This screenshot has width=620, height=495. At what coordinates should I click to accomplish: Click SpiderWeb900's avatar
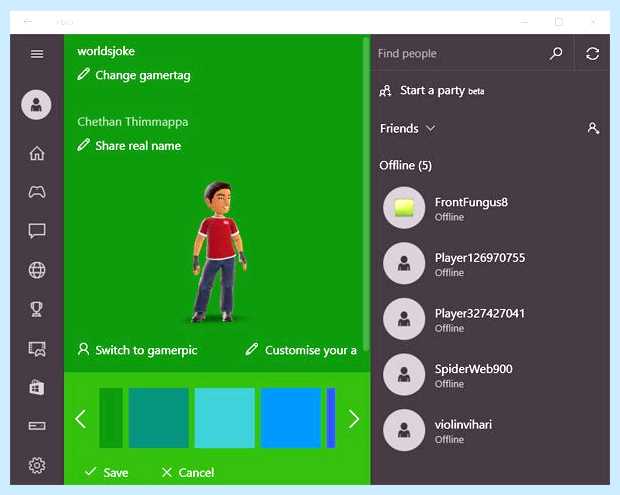pos(404,374)
